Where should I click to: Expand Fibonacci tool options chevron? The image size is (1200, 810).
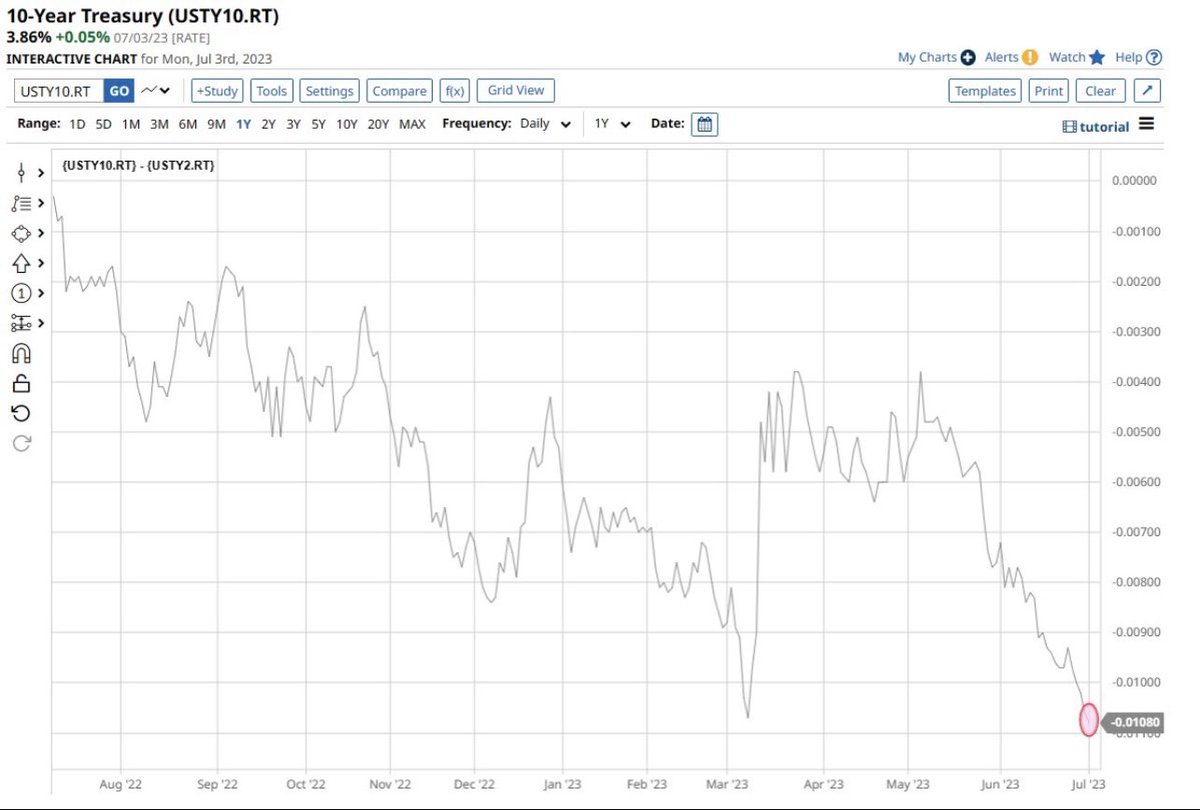tap(41, 203)
